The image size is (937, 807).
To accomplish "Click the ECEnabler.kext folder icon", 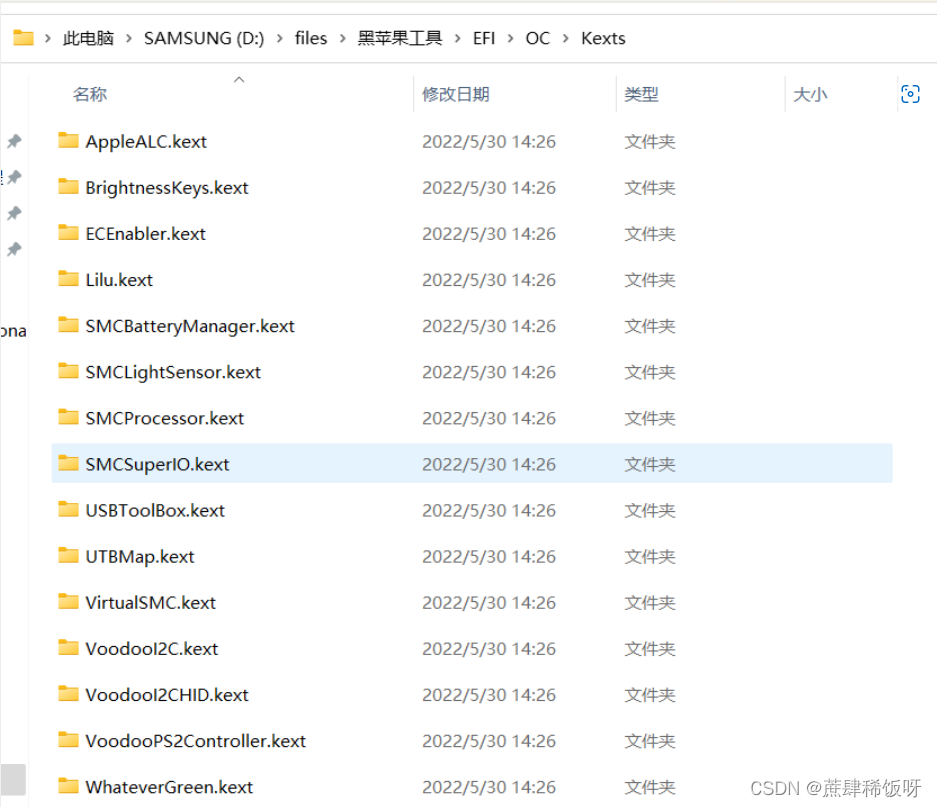I will (x=68, y=233).
